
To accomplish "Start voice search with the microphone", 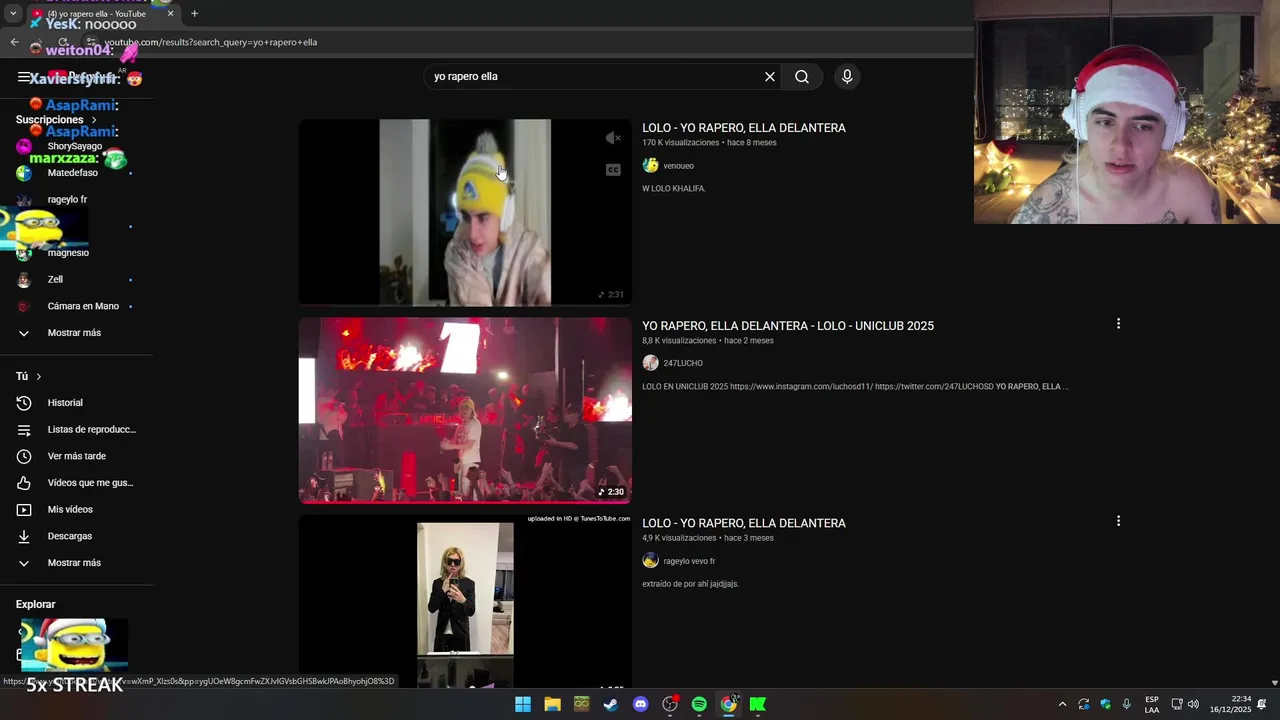I will click(x=847, y=77).
